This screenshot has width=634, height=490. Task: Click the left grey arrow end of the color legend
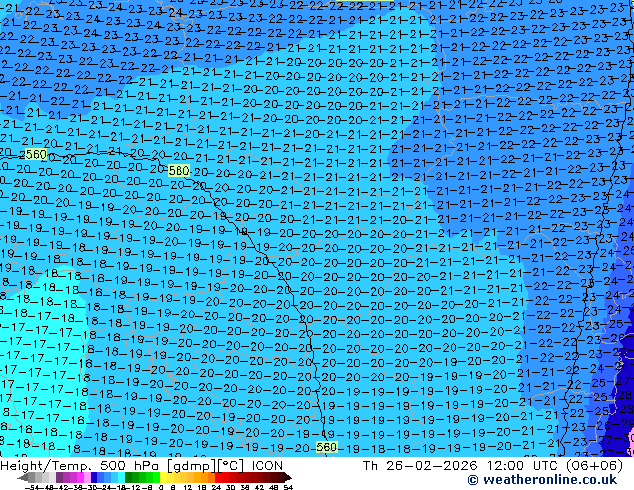coord(23,478)
